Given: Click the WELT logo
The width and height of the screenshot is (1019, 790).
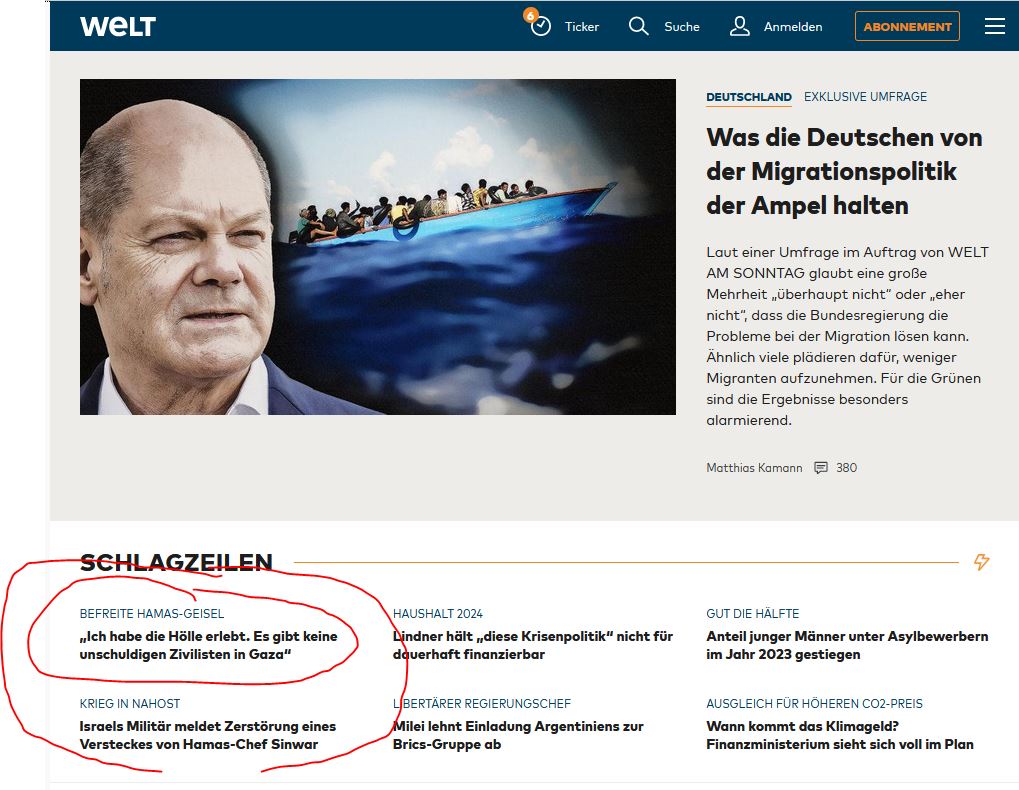Looking at the screenshot, I should pos(118,27).
